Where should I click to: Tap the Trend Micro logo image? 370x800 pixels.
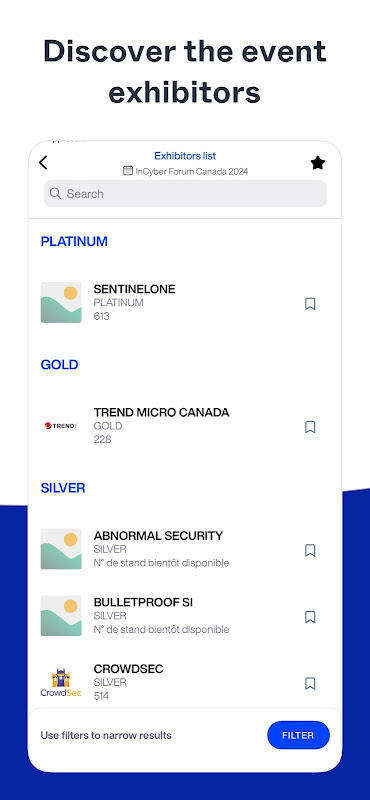tap(61, 426)
